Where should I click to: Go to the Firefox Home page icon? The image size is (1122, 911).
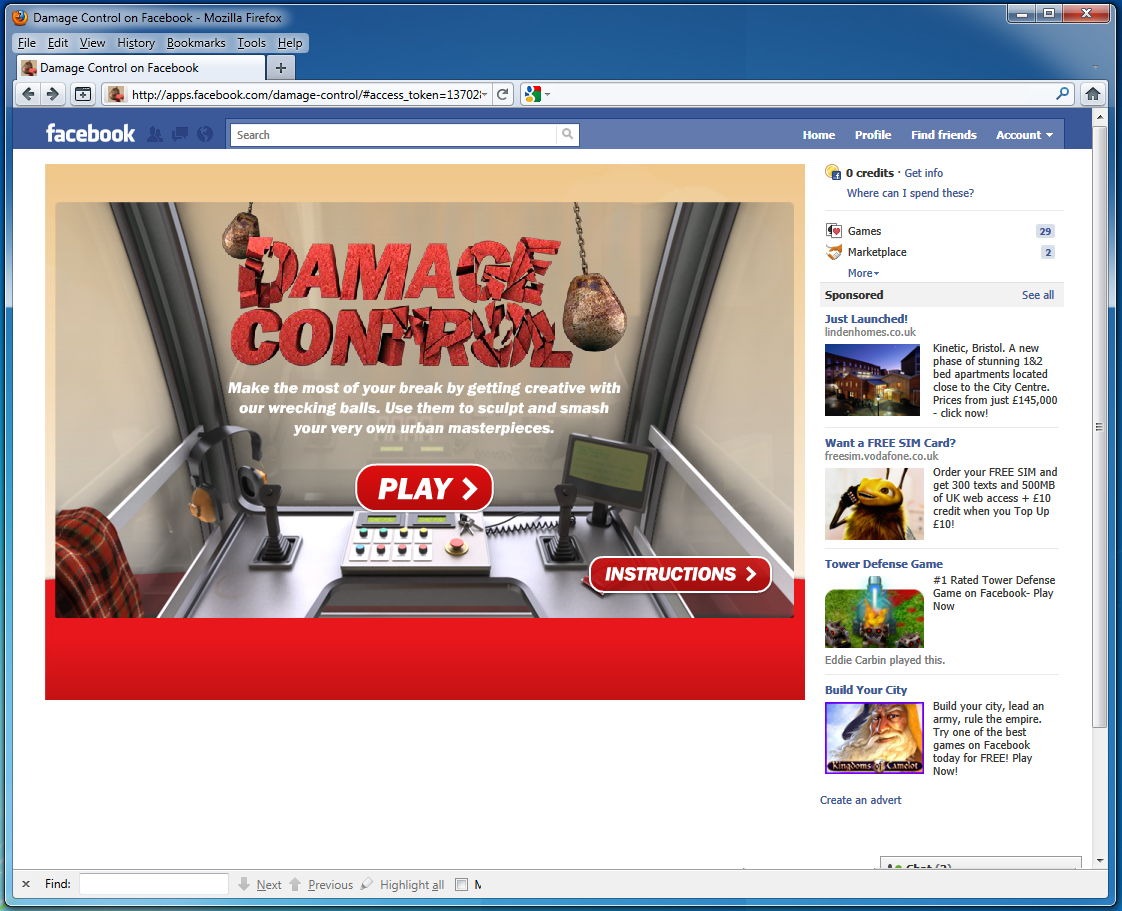pos(1093,94)
